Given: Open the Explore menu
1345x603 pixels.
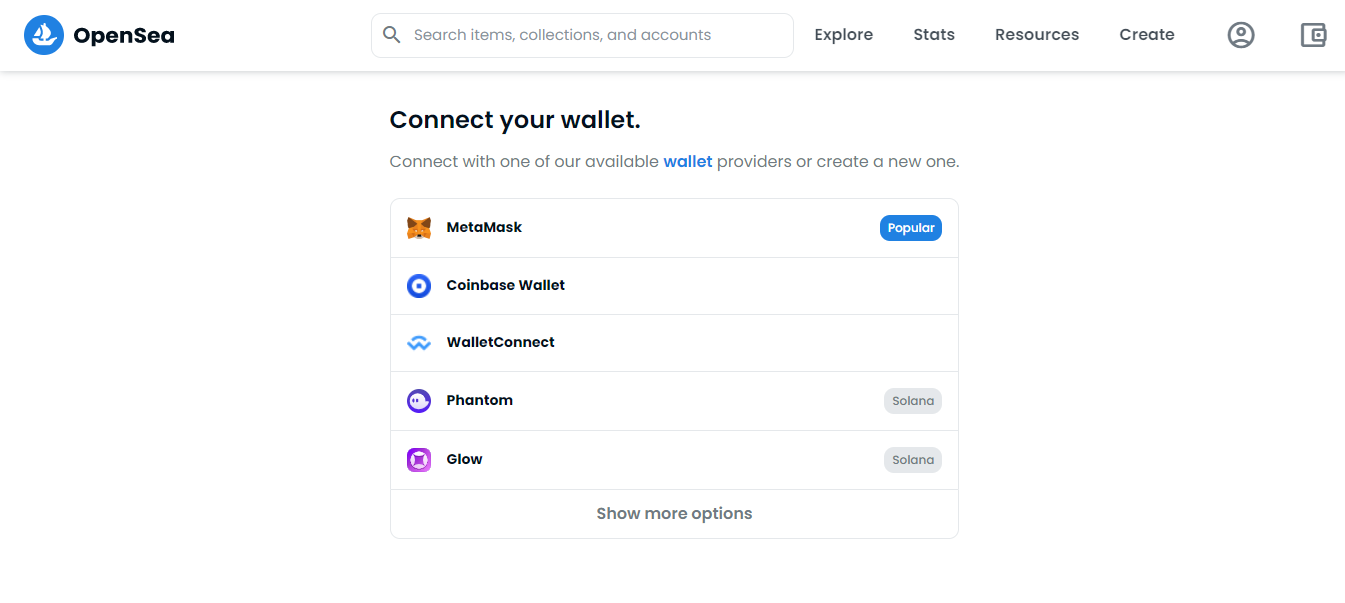Looking at the screenshot, I should 843,35.
